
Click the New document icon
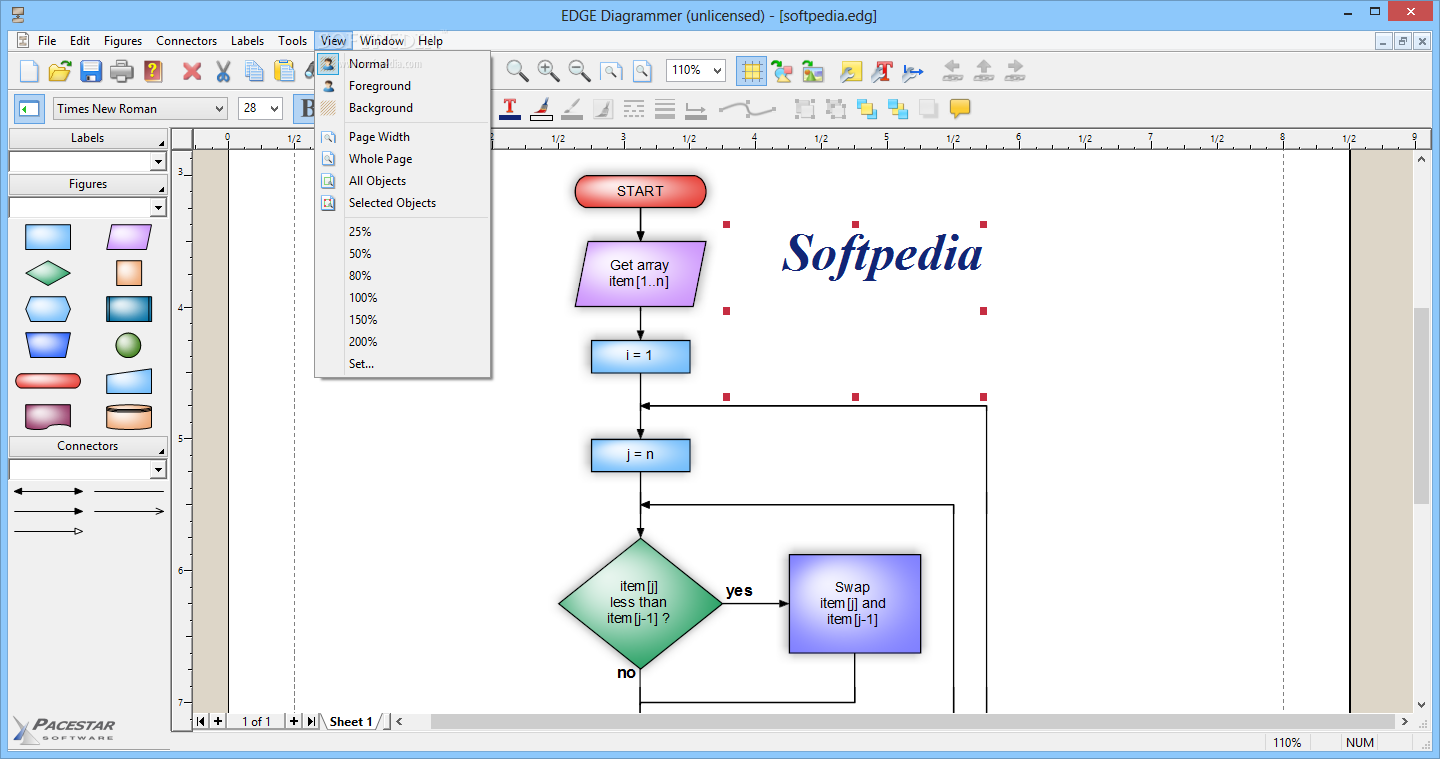30,71
